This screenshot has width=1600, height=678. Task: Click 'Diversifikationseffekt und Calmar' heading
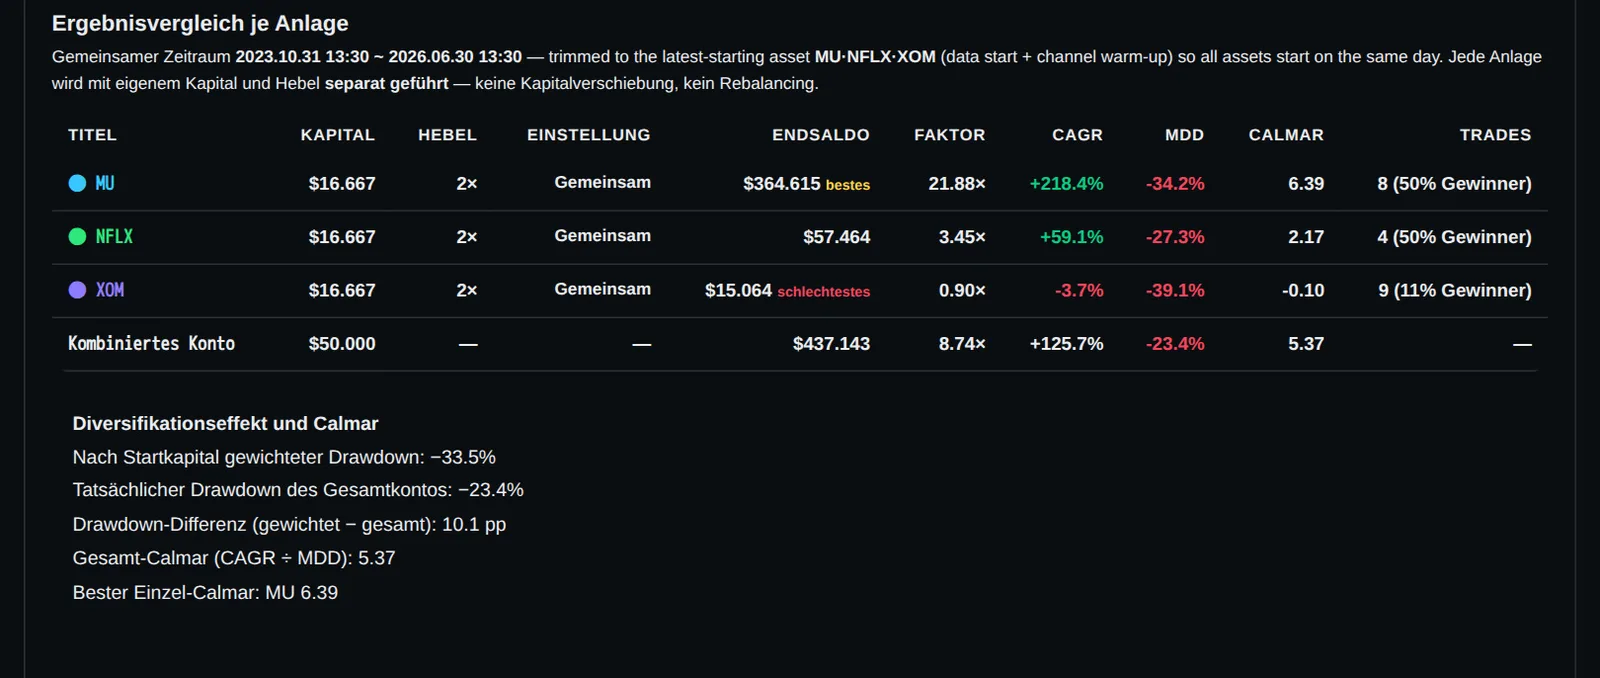pyautogui.click(x=225, y=423)
